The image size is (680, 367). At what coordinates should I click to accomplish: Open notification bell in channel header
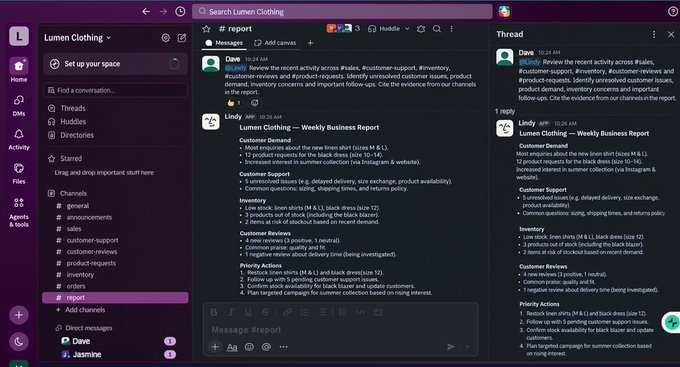421,29
